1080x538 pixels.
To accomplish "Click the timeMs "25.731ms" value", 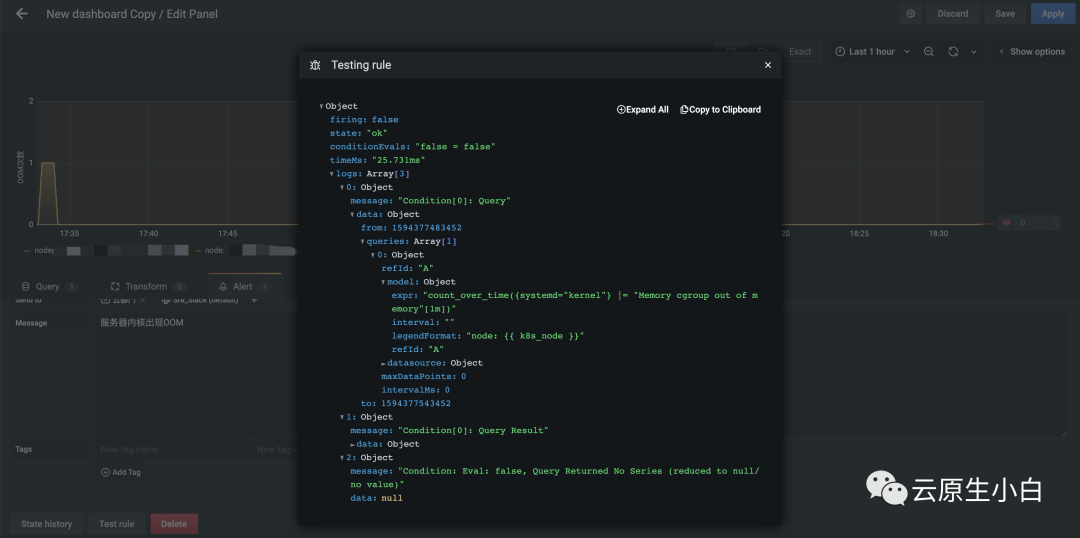I will (398, 161).
